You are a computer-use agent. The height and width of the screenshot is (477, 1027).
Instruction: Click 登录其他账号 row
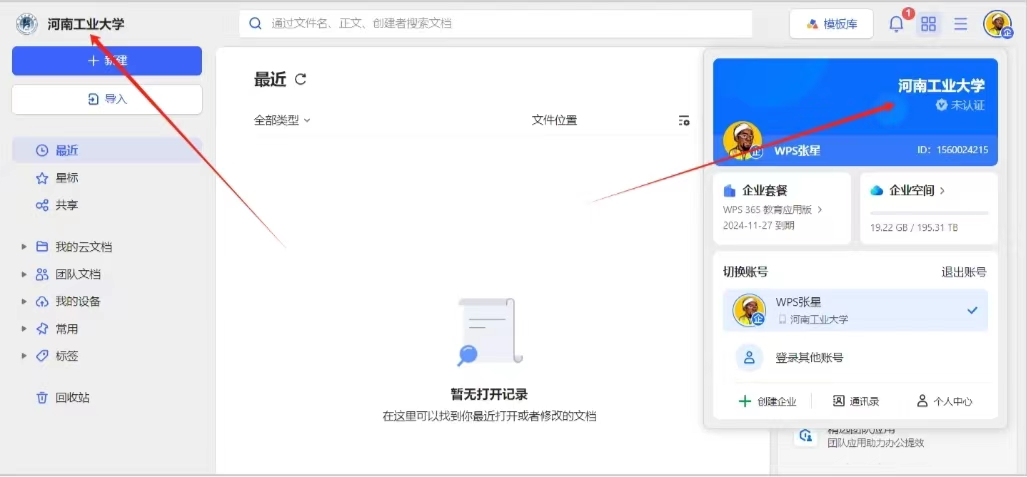pyautogui.click(x=855, y=357)
